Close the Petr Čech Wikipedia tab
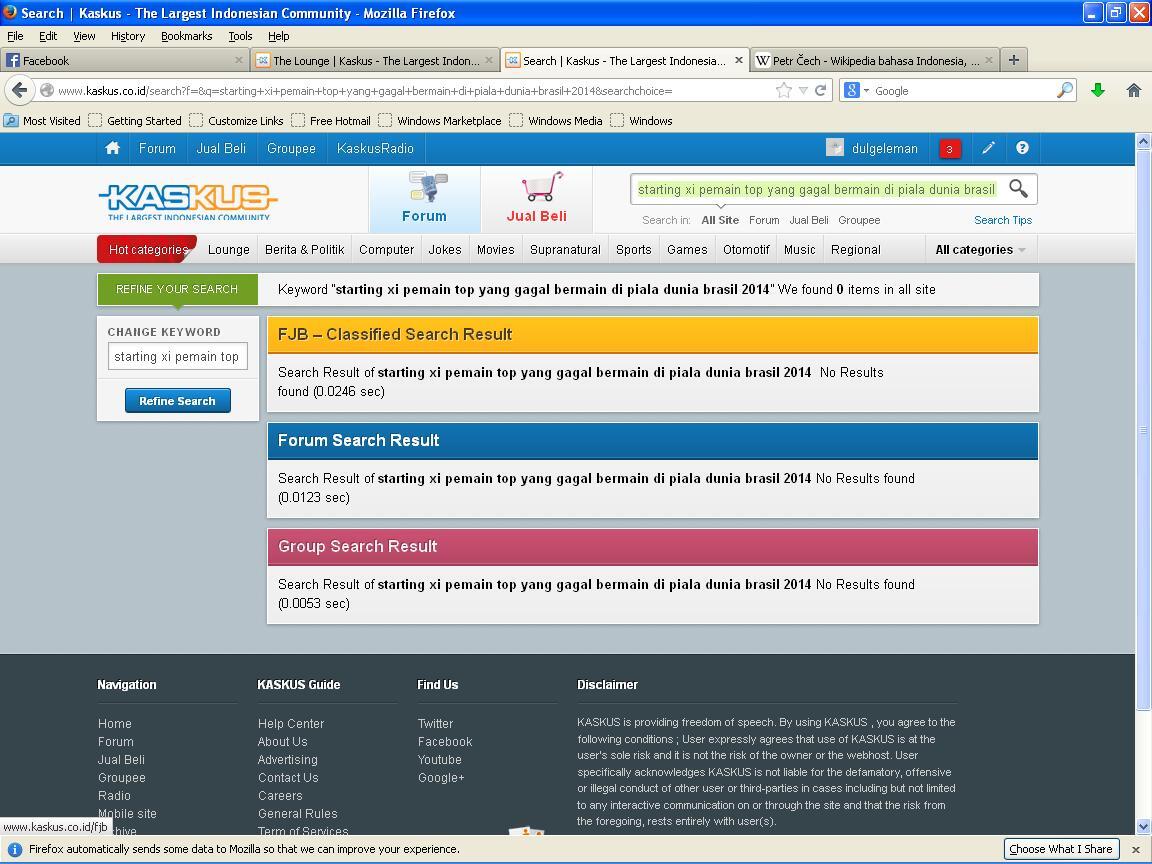The width and height of the screenshot is (1152, 864). click(989, 60)
